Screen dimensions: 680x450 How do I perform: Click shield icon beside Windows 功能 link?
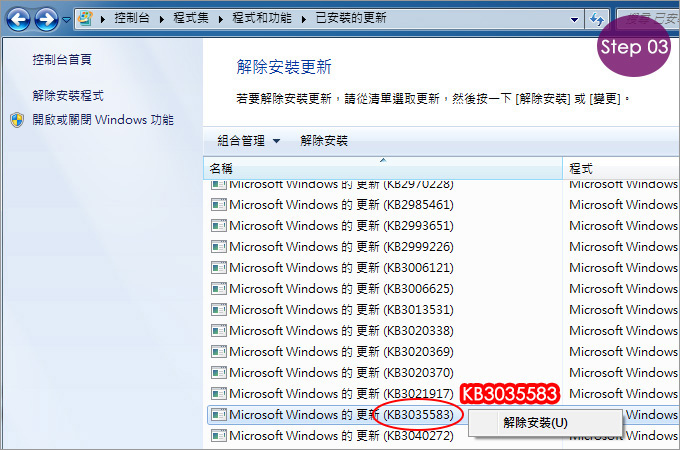[x=17, y=120]
